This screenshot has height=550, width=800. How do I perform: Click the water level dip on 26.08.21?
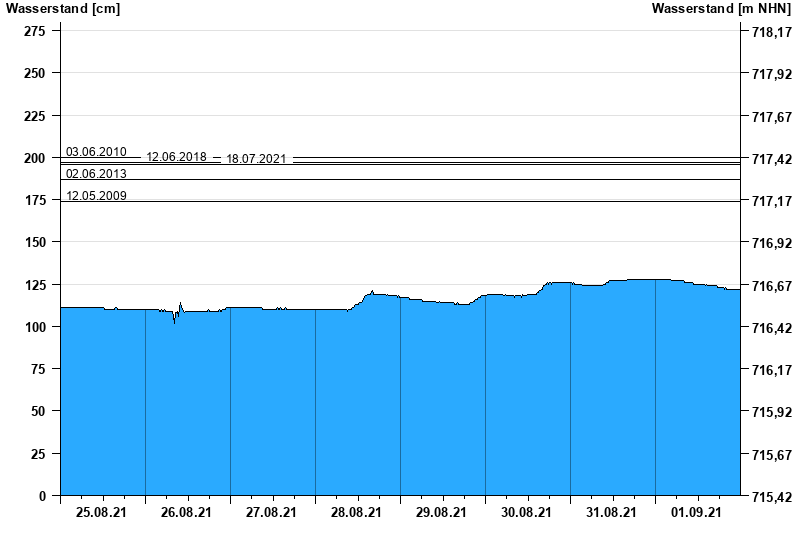click(x=174, y=320)
